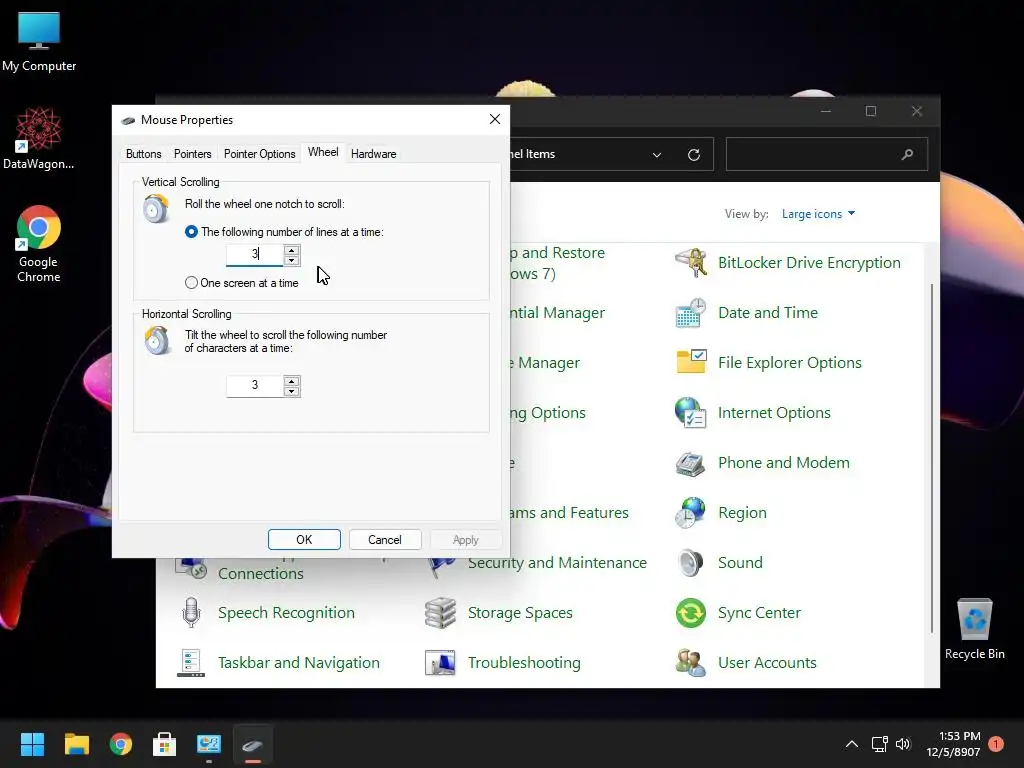Select 'The following number of lines' option
Screen dimensions: 1024x768
tap(191, 232)
